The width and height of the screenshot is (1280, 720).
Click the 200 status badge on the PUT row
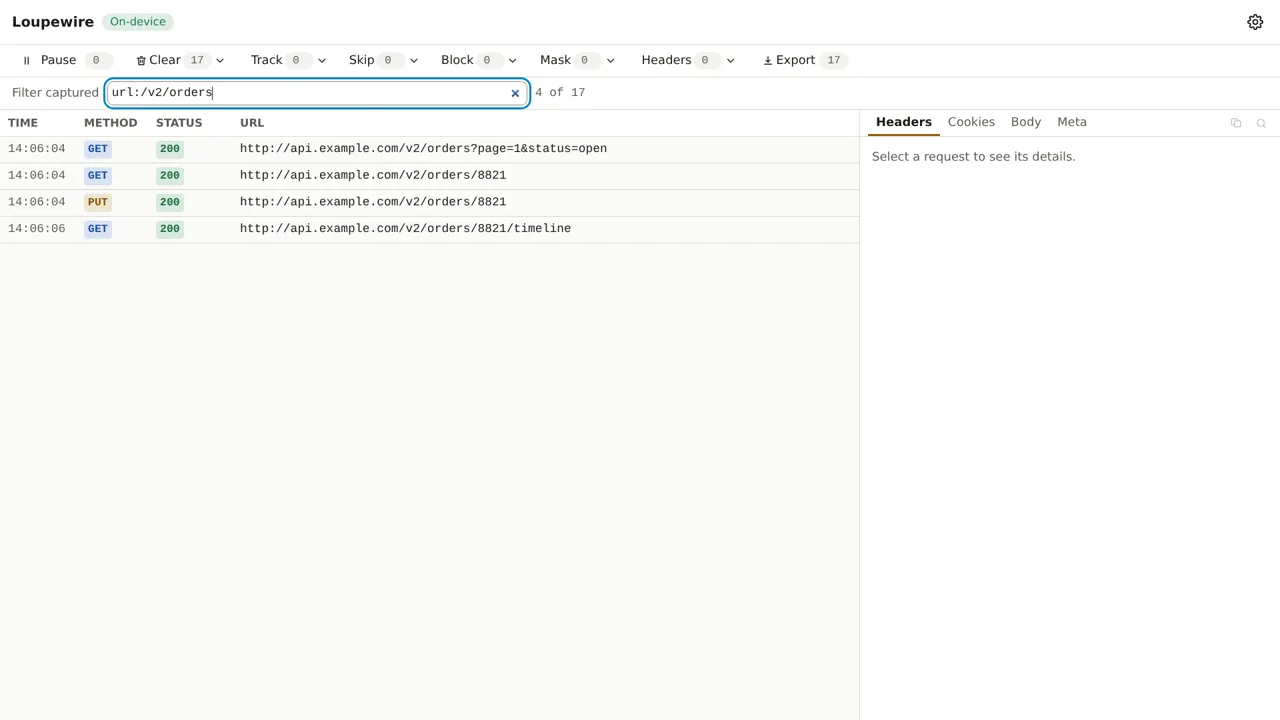coord(170,202)
